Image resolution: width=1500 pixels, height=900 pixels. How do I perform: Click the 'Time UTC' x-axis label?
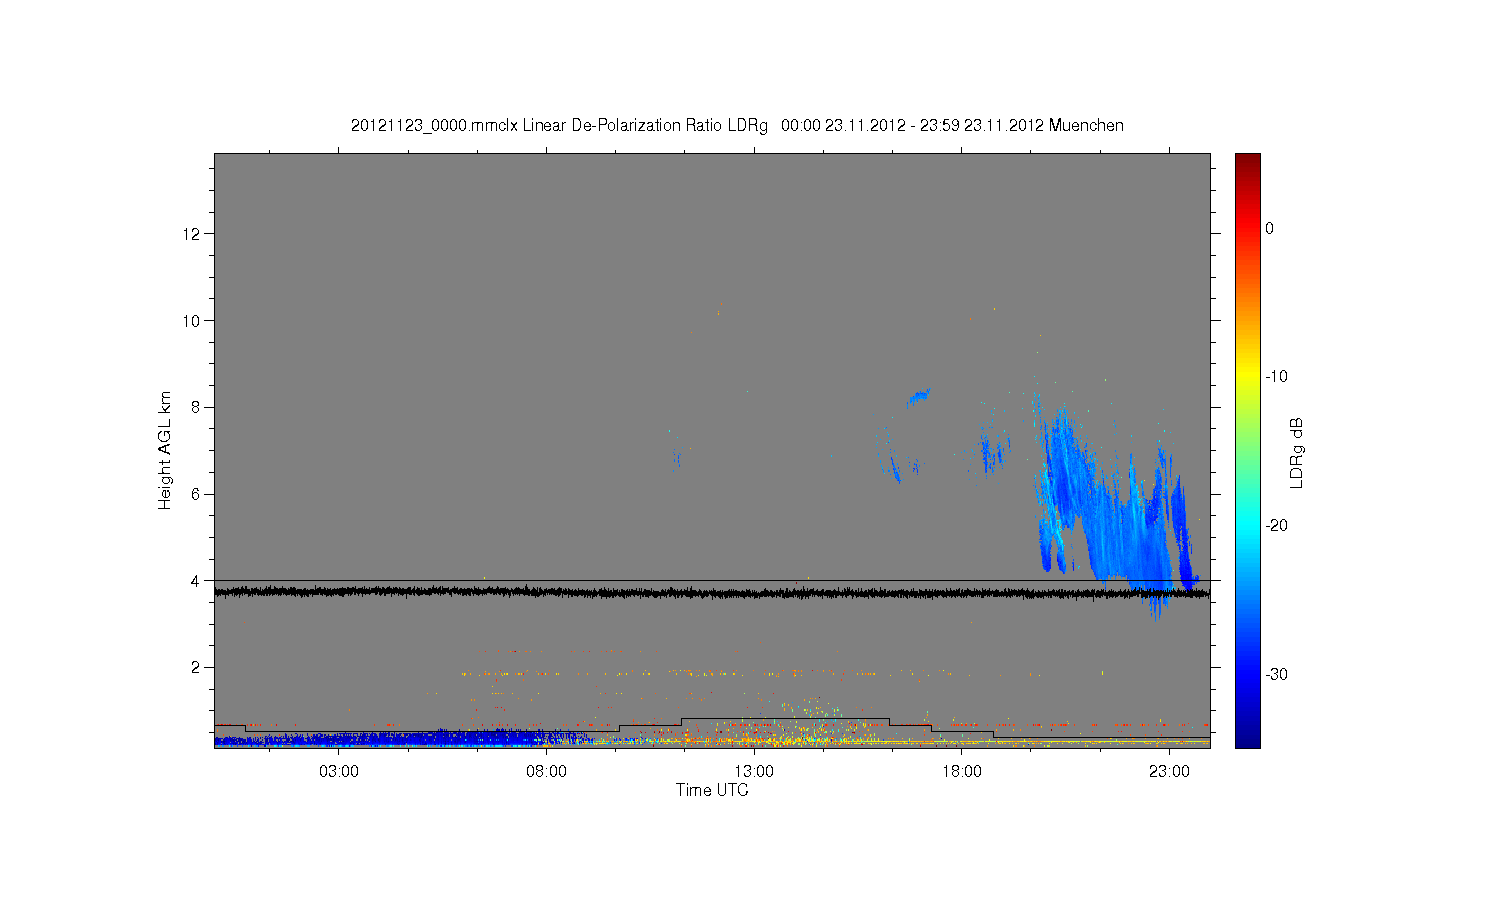point(712,790)
